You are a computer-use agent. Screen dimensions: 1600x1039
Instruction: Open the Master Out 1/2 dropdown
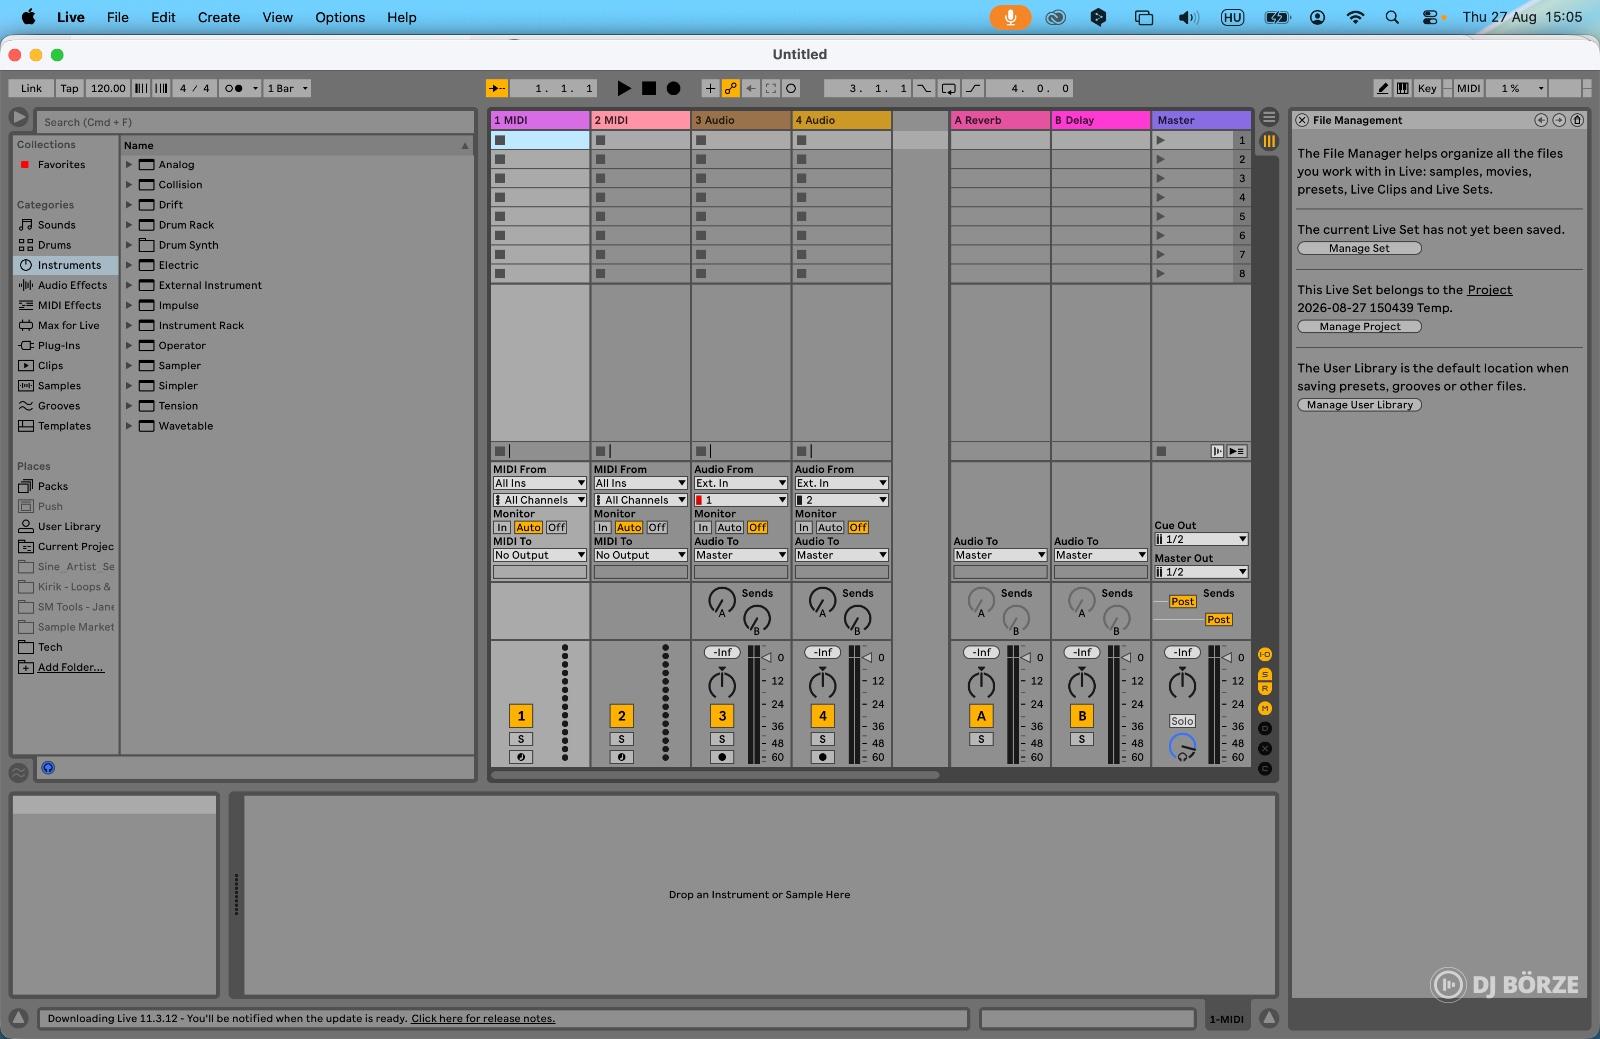(1201, 572)
